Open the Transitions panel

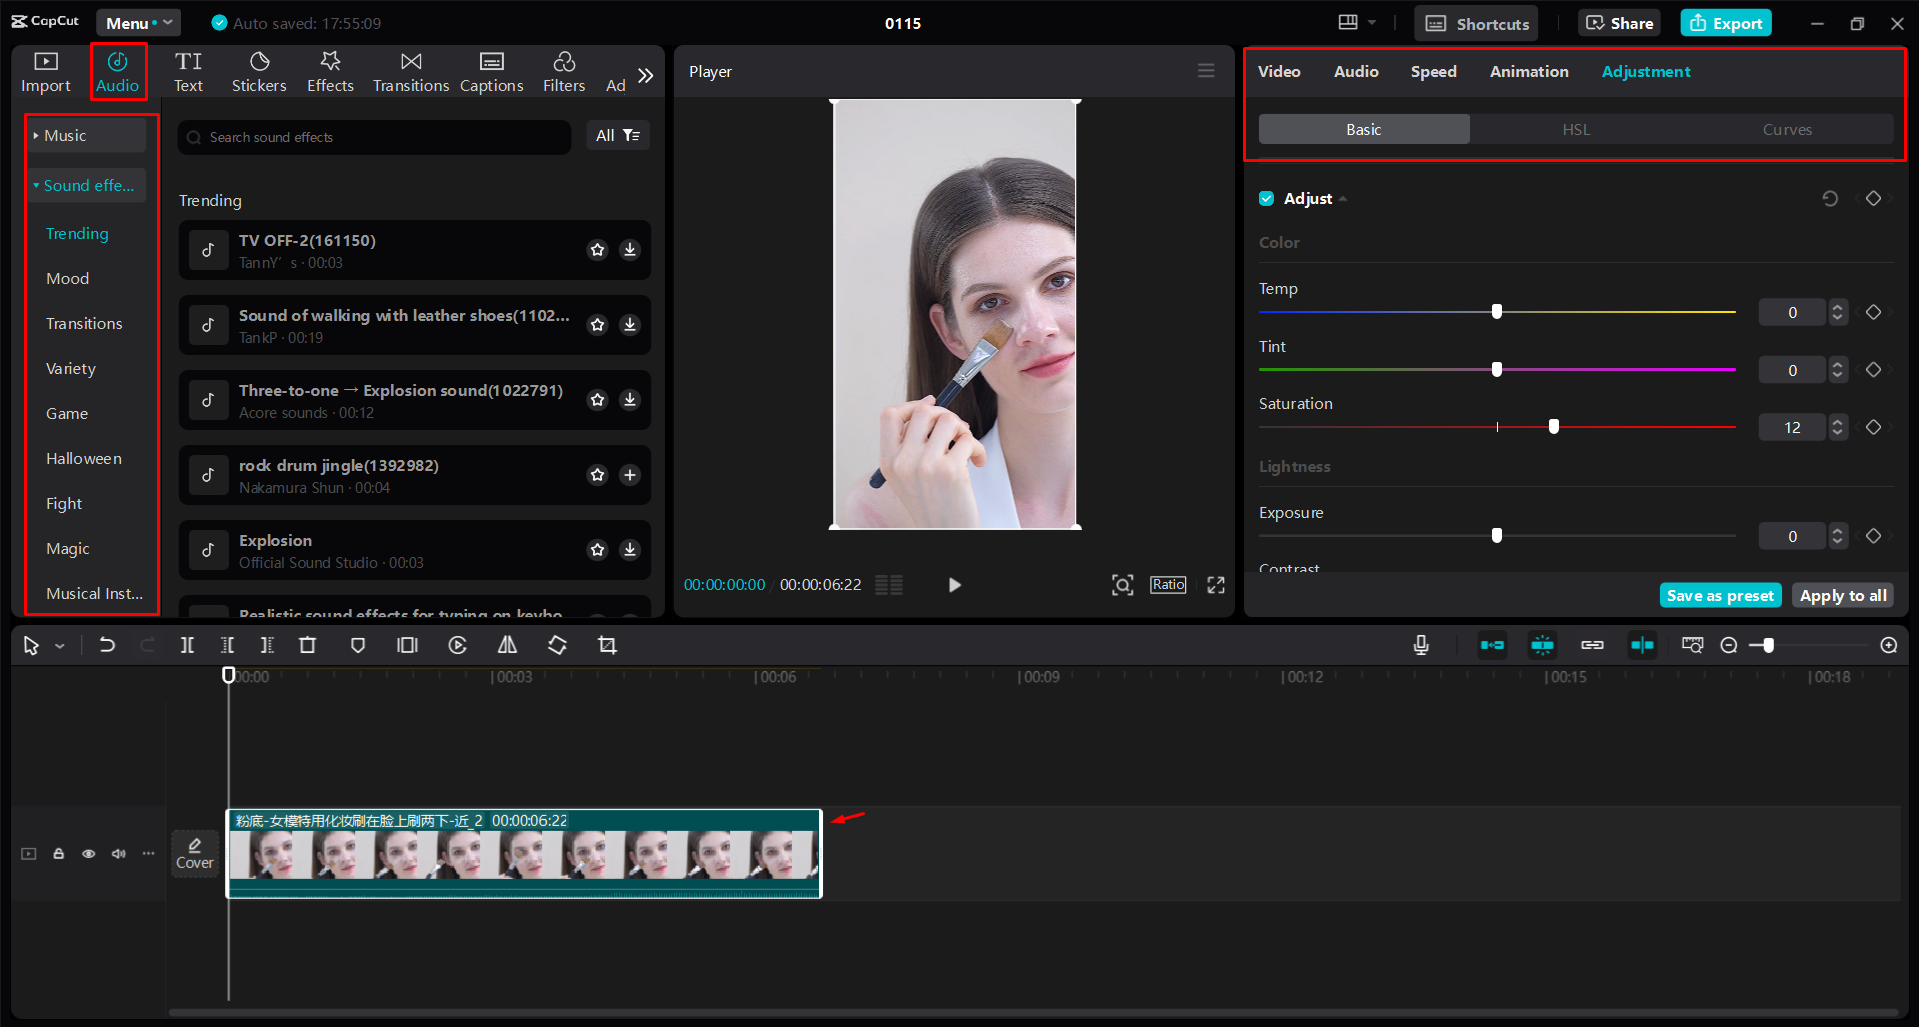coord(410,70)
